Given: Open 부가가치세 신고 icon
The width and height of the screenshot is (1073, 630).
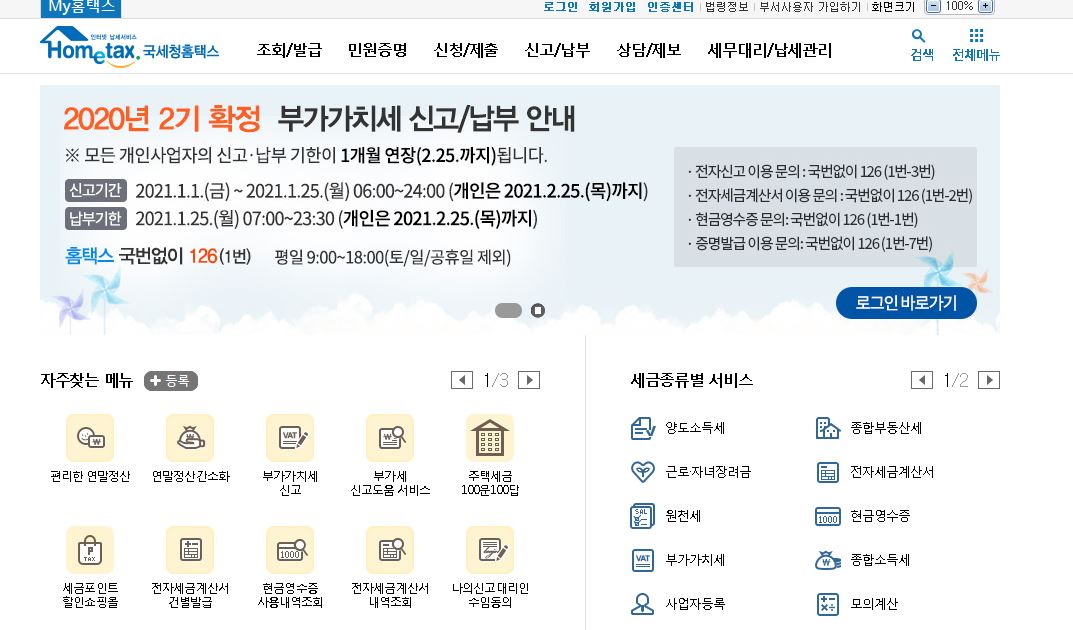Looking at the screenshot, I should click(x=290, y=438).
